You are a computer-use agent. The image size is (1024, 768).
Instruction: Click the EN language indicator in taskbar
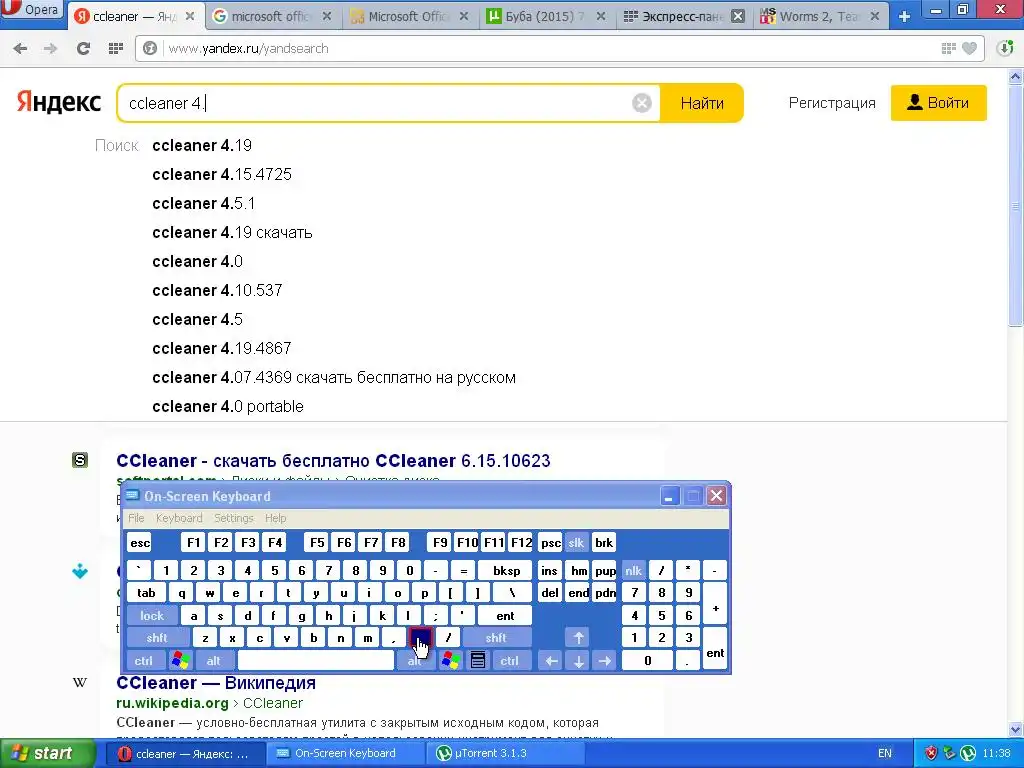point(885,754)
